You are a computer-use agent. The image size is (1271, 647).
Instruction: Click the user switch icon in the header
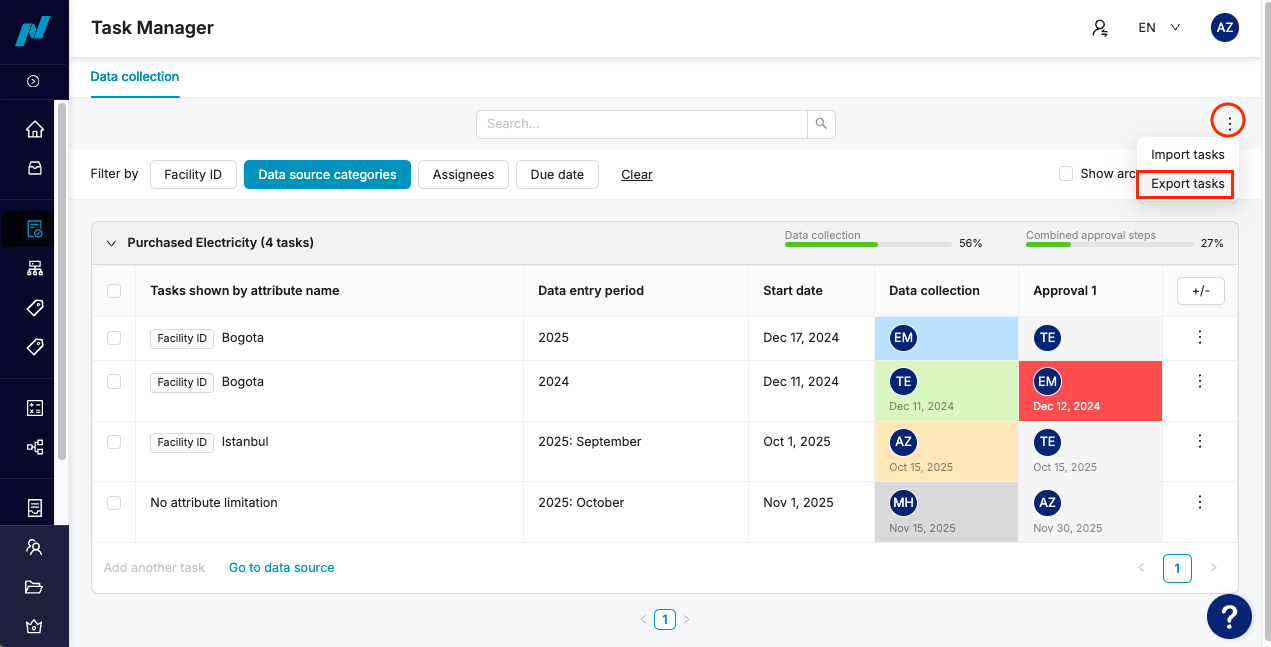1100,28
